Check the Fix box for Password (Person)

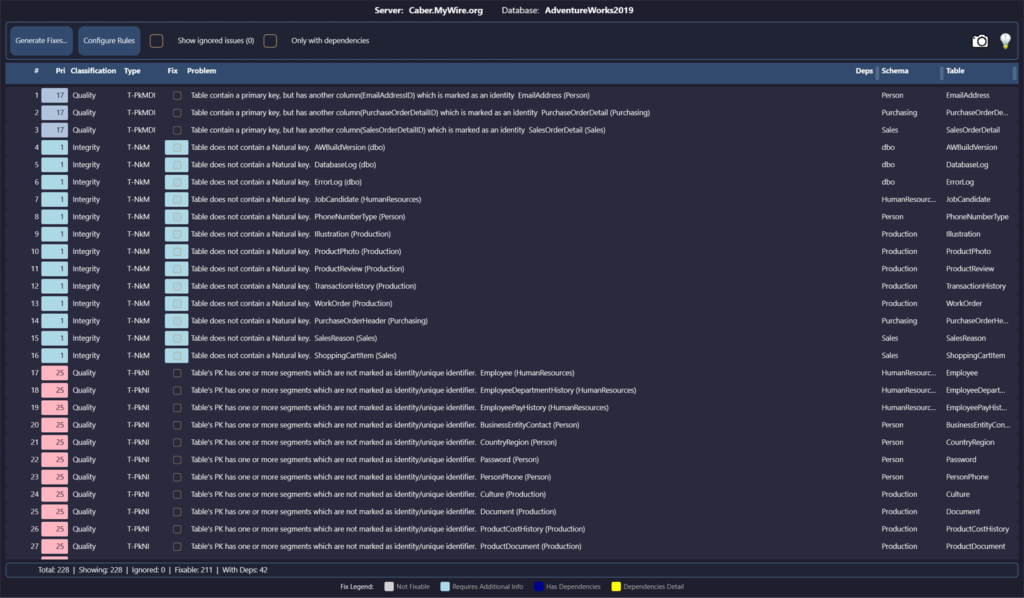(177, 460)
